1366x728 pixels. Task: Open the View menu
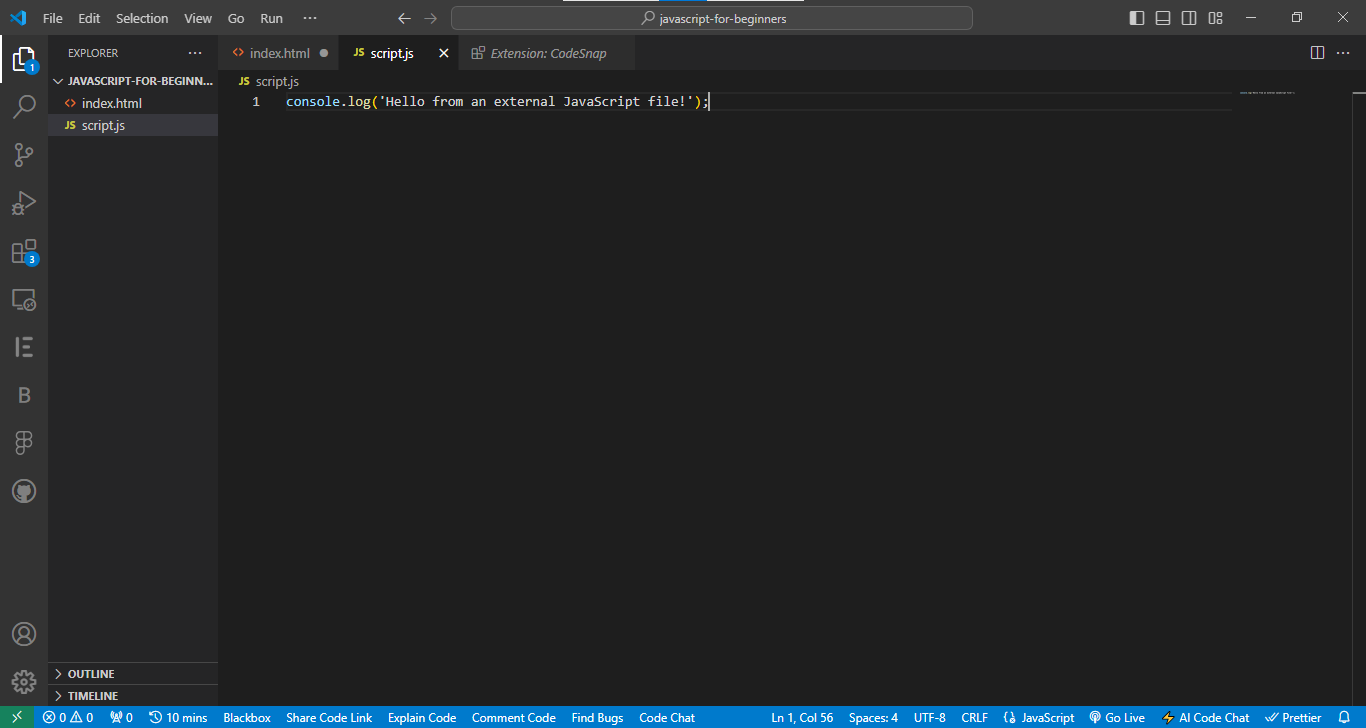[x=198, y=18]
